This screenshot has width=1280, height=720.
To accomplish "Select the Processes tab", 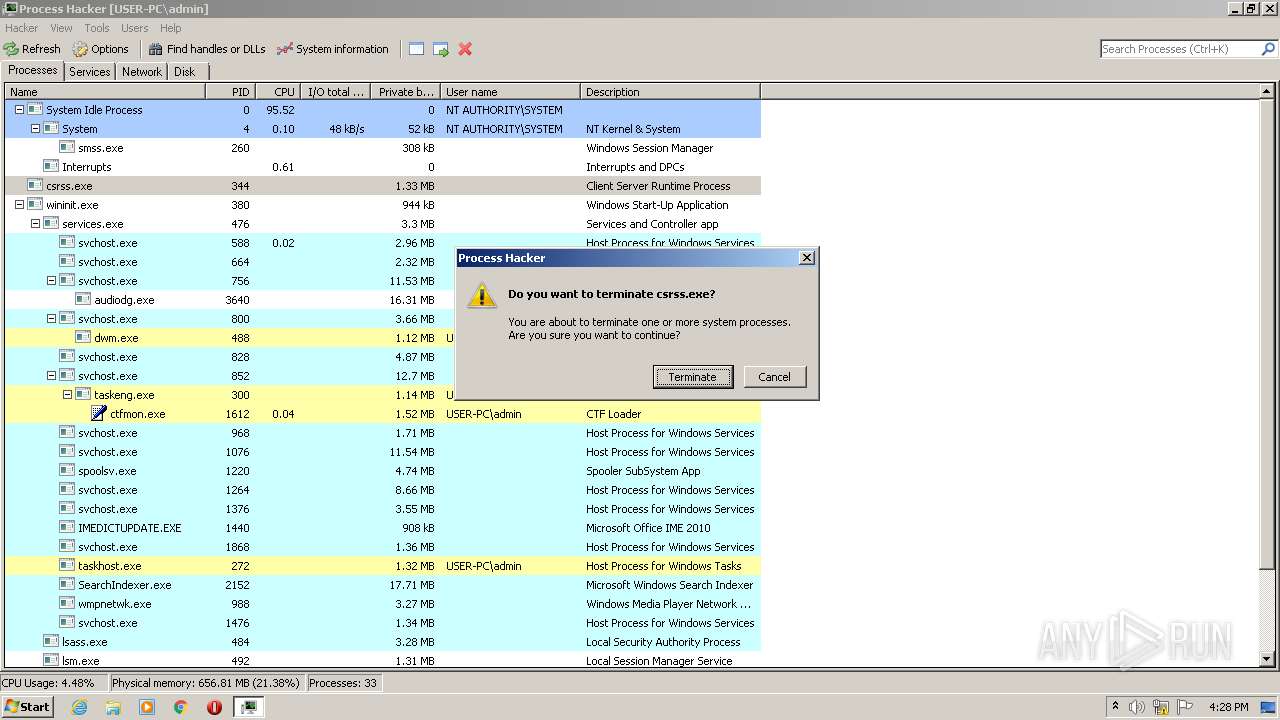I will coord(33,71).
